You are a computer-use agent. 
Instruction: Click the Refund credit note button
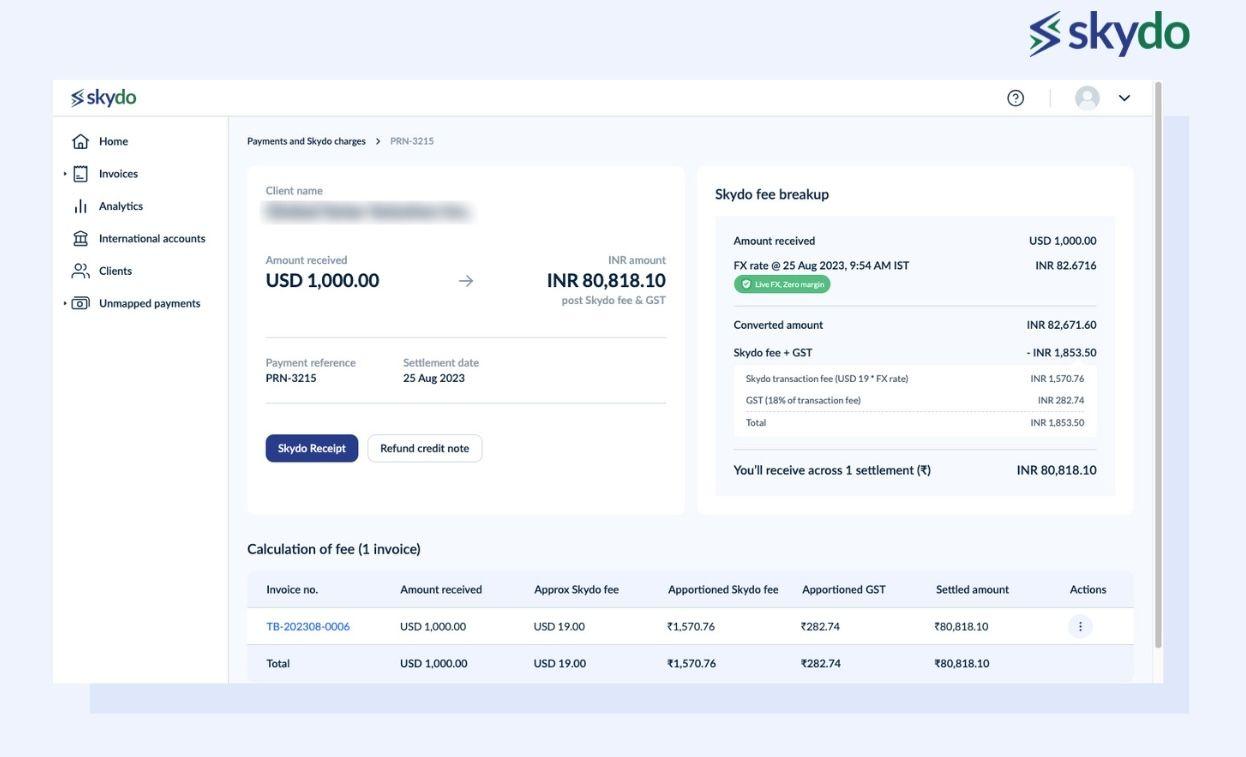click(424, 446)
